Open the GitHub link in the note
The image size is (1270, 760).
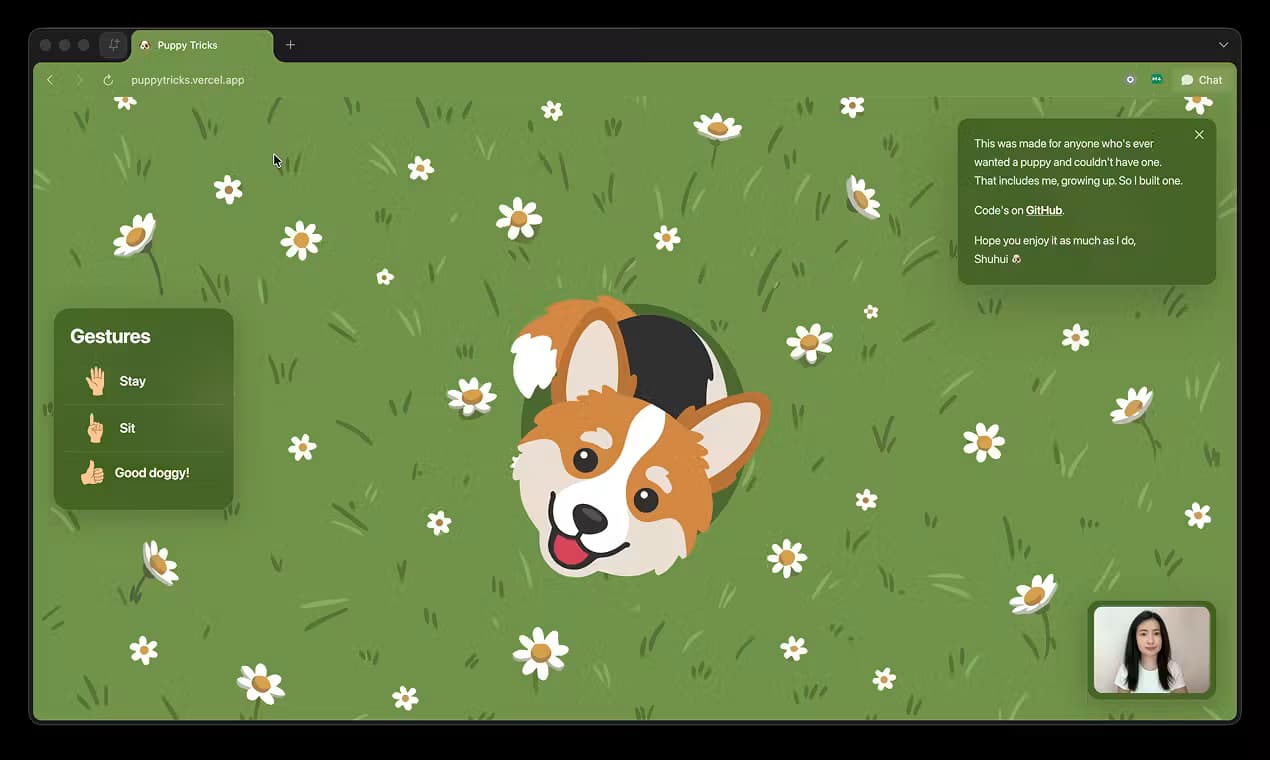1044,211
